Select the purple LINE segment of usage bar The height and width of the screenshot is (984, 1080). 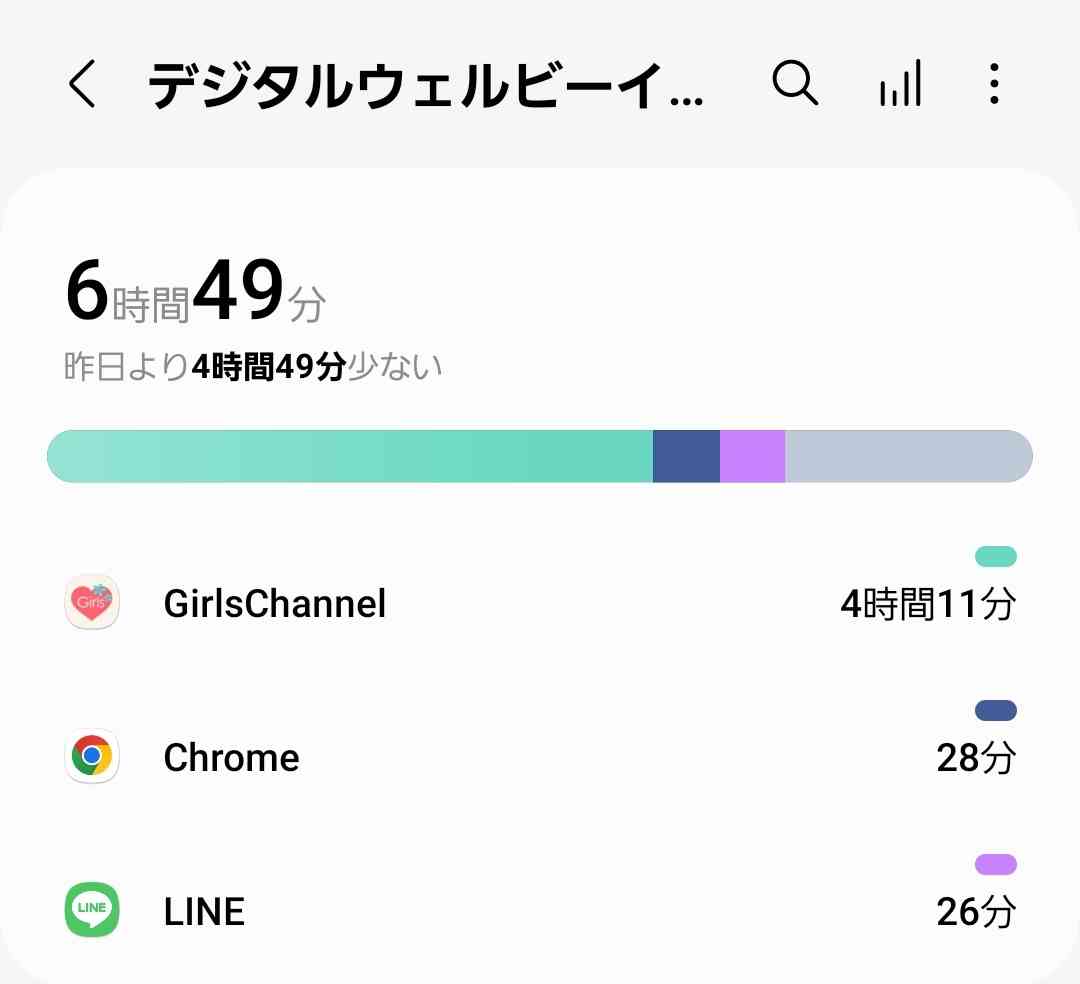coord(752,456)
